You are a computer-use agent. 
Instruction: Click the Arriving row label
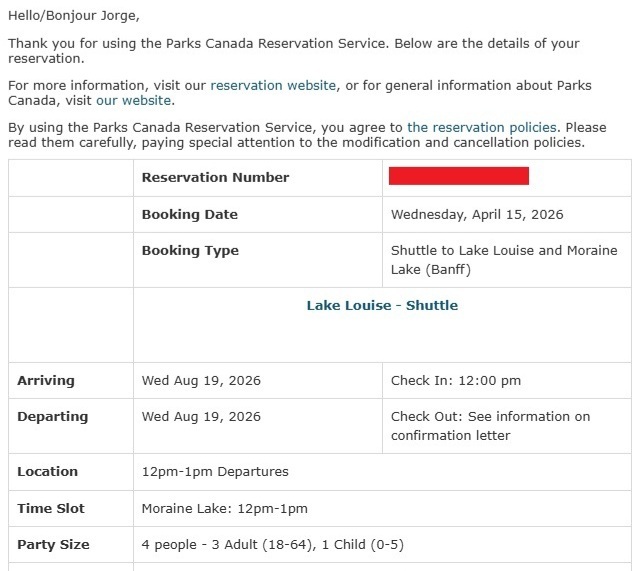46,381
